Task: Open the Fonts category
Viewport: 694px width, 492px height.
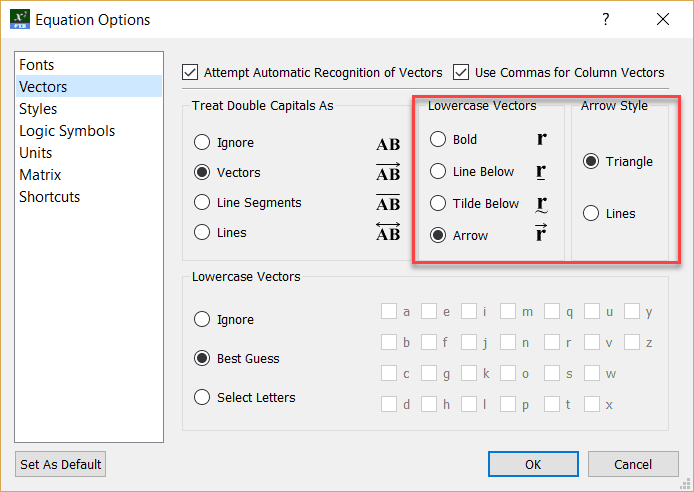Action: pyautogui.click(x=37, y=65)
